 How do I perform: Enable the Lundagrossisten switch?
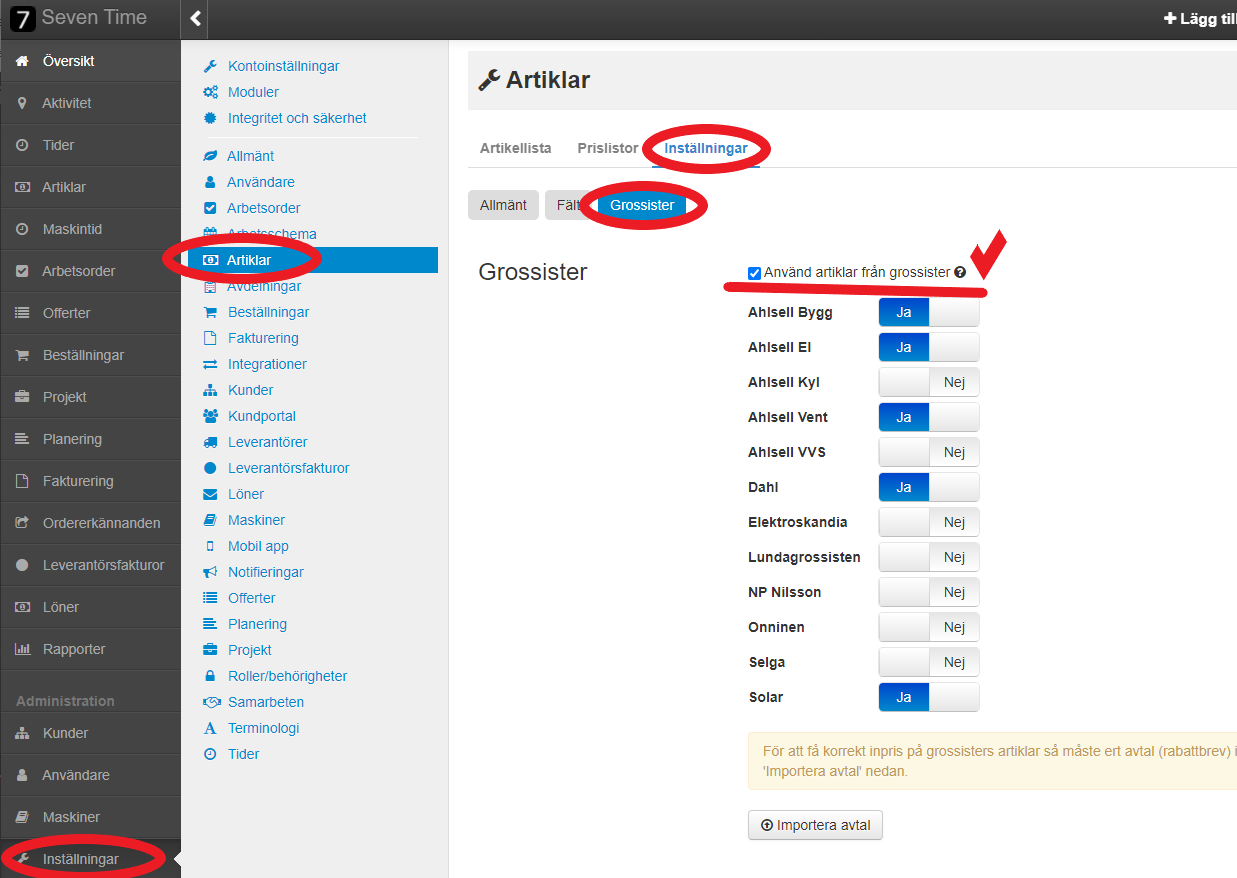coord(929,557)
